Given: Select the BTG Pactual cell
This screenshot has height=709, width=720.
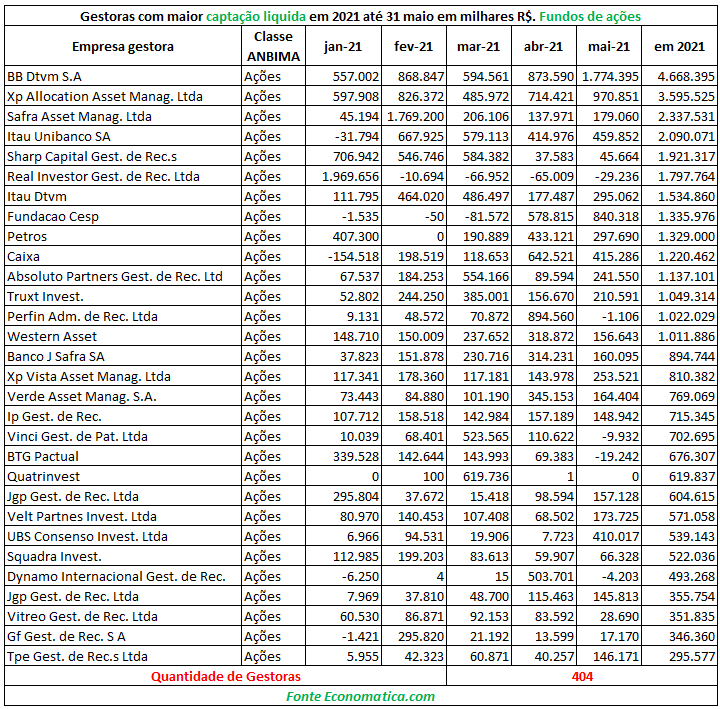Looking at the screenshot, I should (x=123, y=456).
